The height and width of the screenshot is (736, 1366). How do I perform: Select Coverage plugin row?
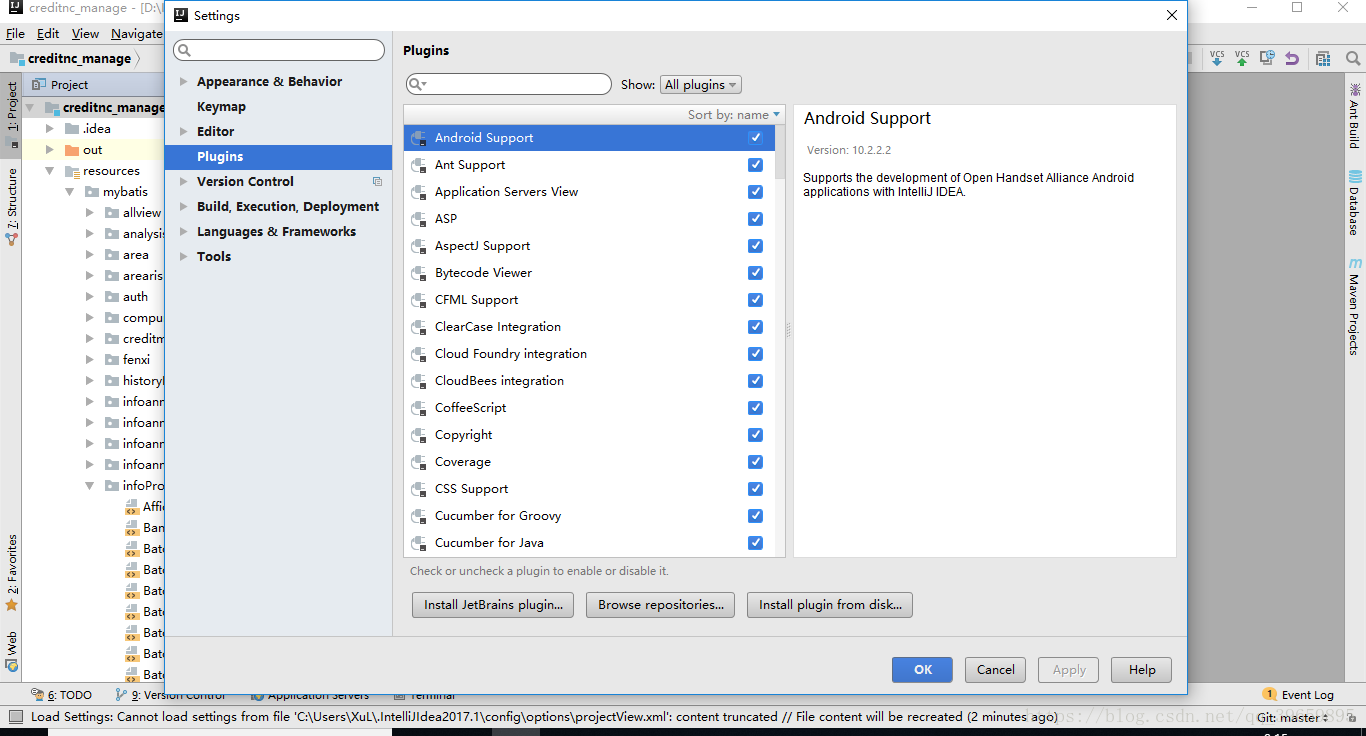(x=589, y=462)
